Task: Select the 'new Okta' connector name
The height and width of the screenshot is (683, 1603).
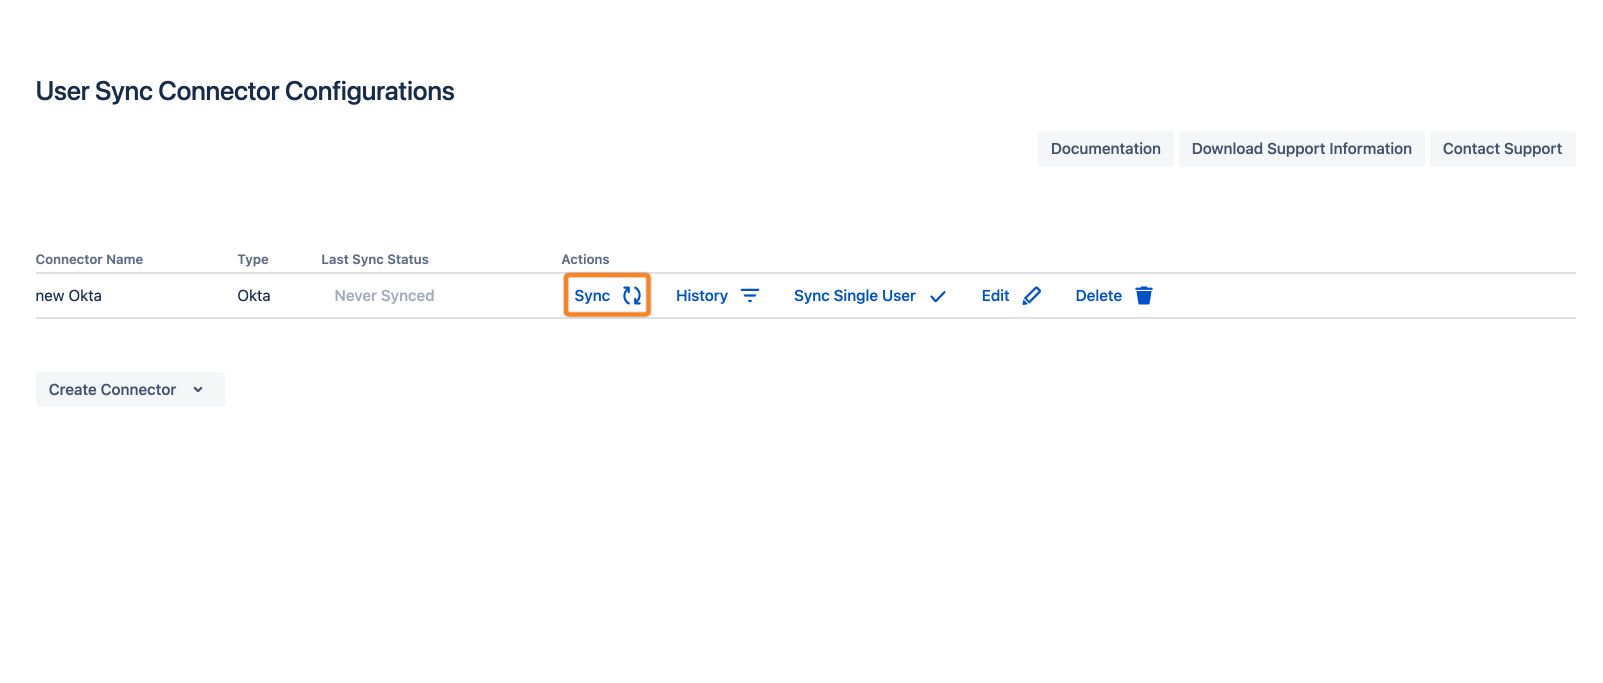Action: click(69, 296)
